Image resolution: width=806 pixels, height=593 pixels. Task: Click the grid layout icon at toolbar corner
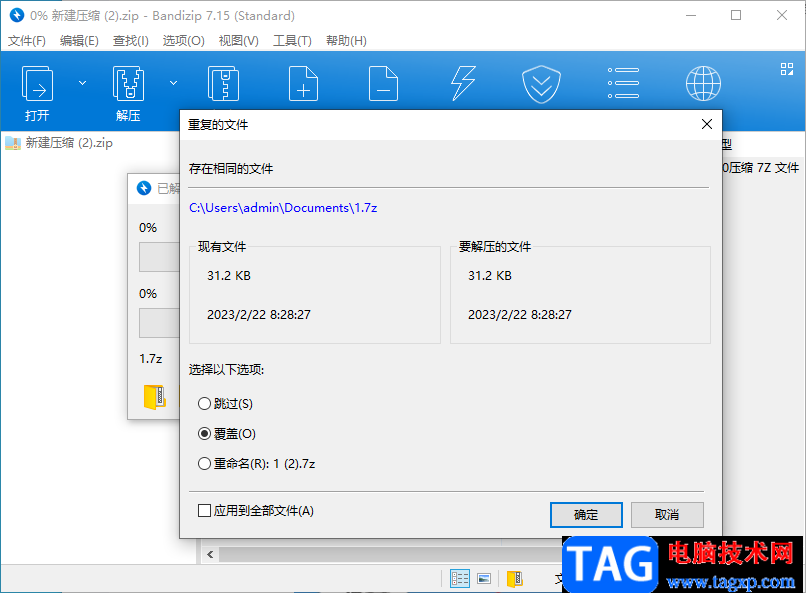tap(786, 69)
